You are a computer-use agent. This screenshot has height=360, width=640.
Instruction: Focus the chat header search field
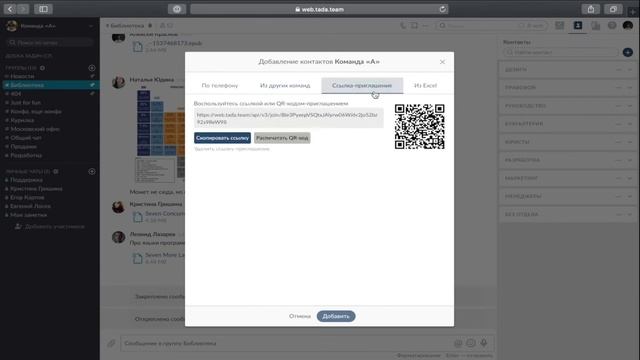click(x=492, y=26)
